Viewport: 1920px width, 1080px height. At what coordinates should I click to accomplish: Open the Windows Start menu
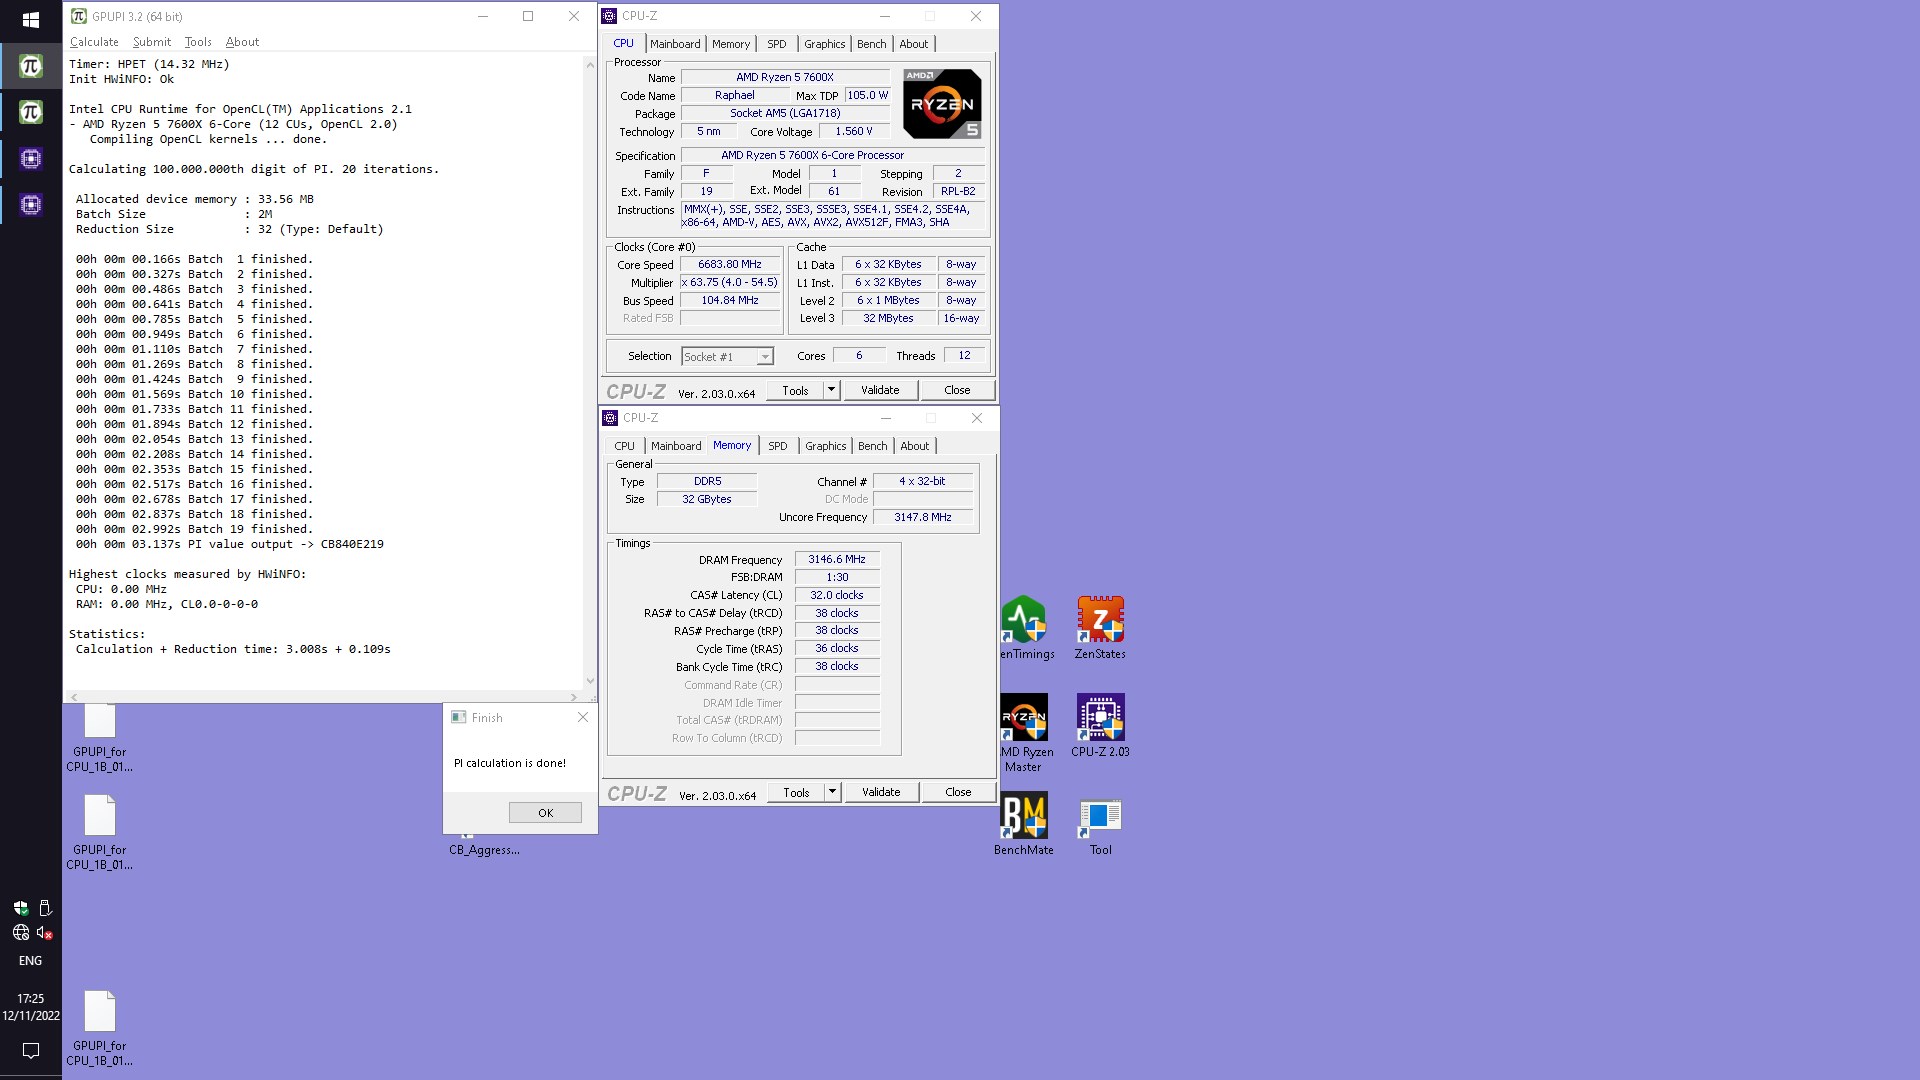30,19
